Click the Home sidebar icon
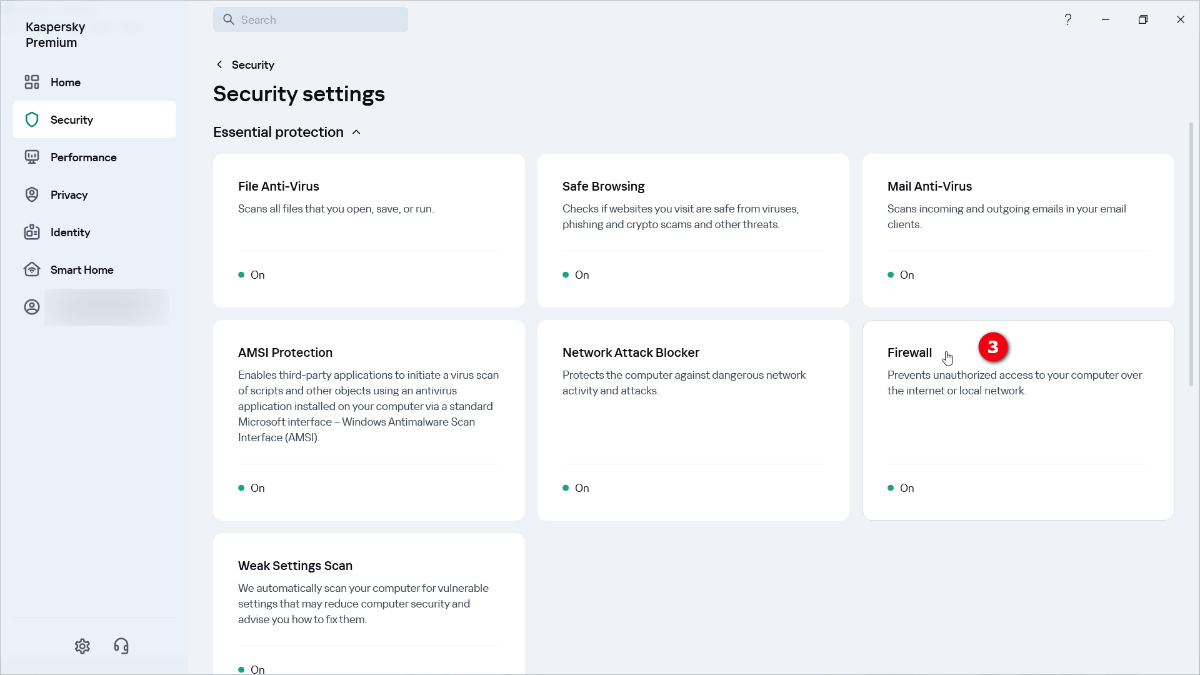This screenshot has width=1200, height=675. click(x=32, y=82)
